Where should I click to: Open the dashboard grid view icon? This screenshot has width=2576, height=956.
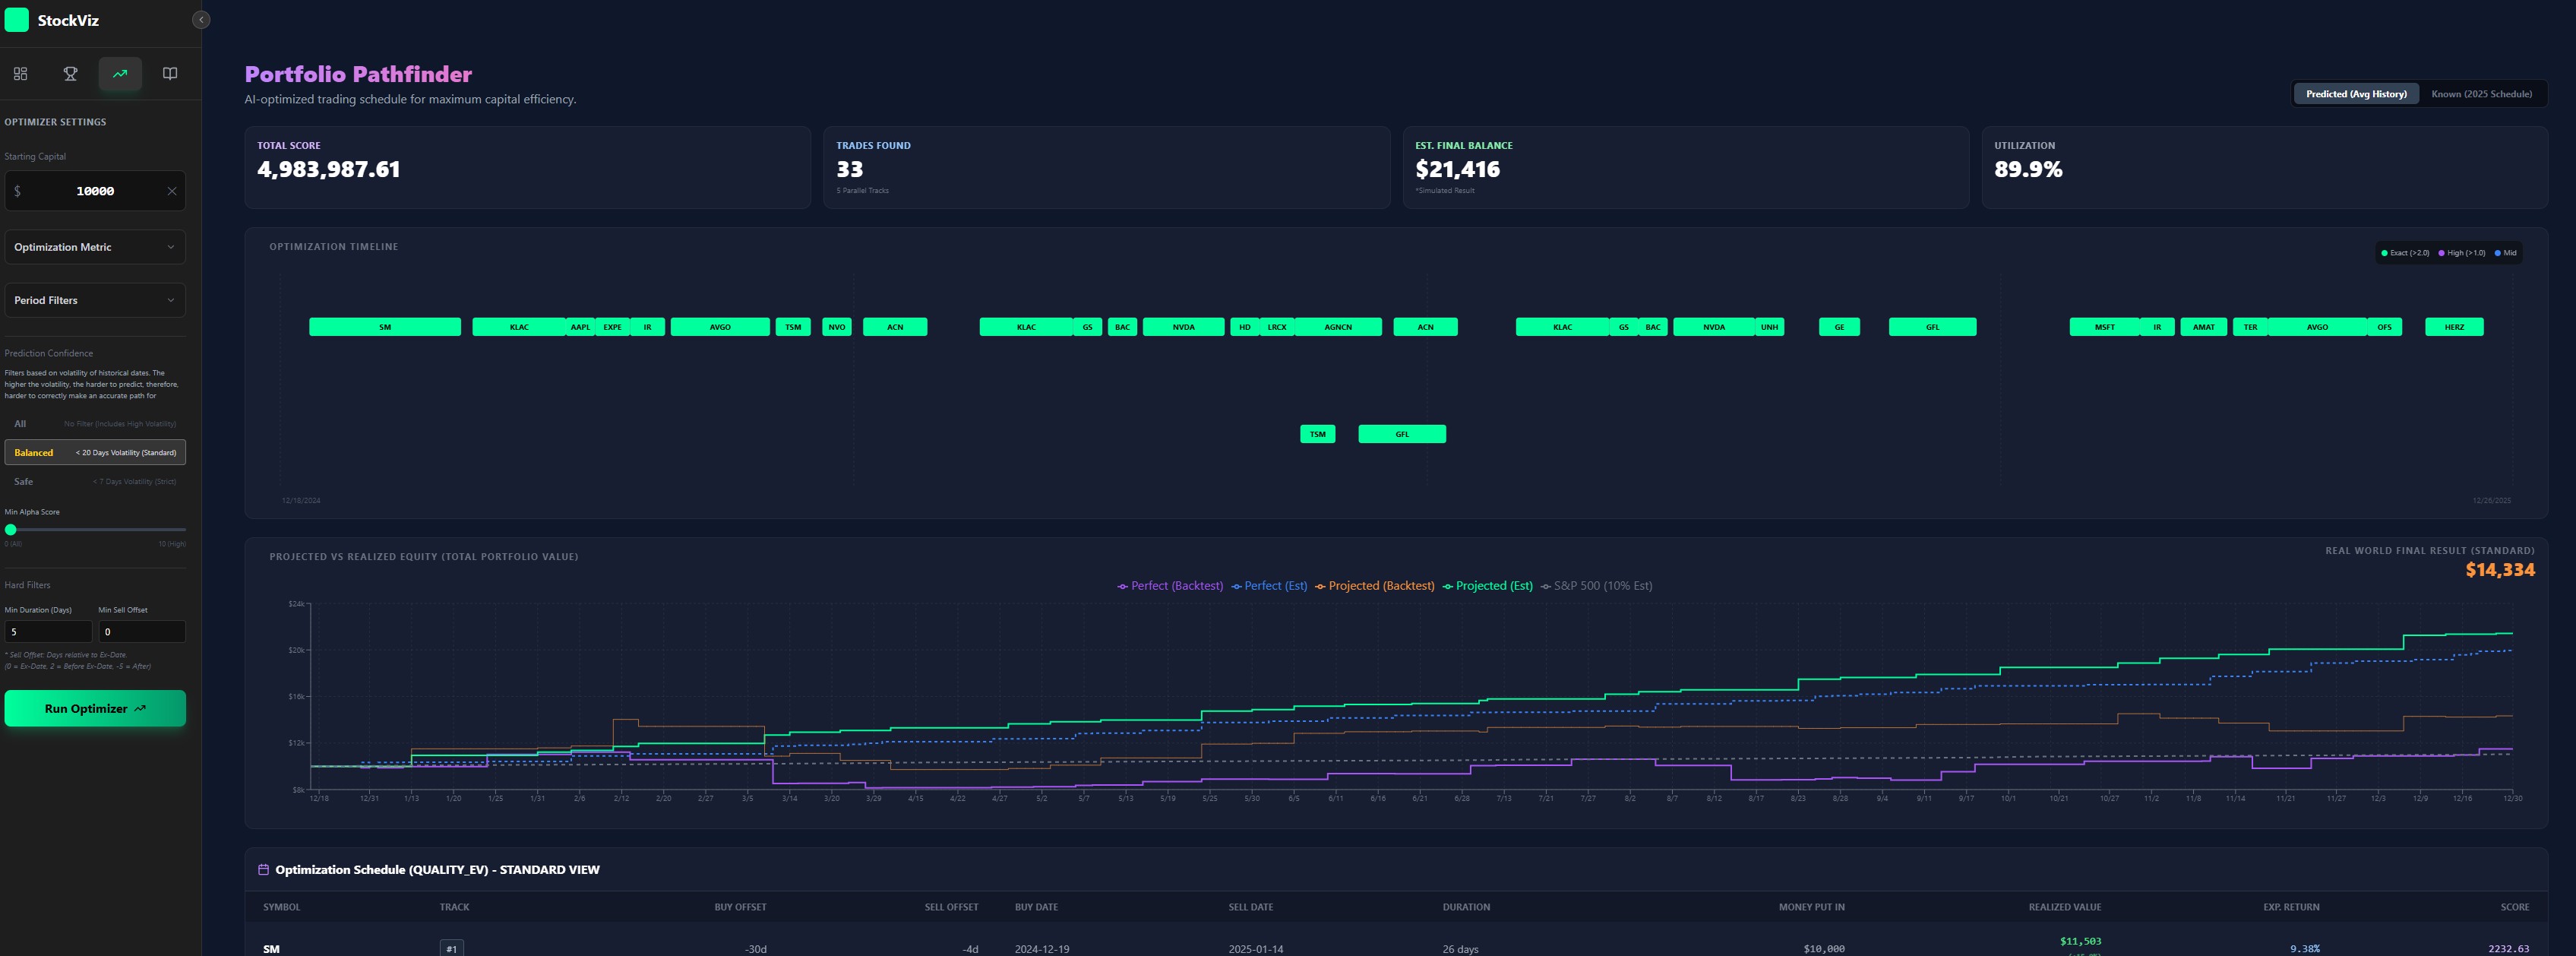click(x=20, y=74)
